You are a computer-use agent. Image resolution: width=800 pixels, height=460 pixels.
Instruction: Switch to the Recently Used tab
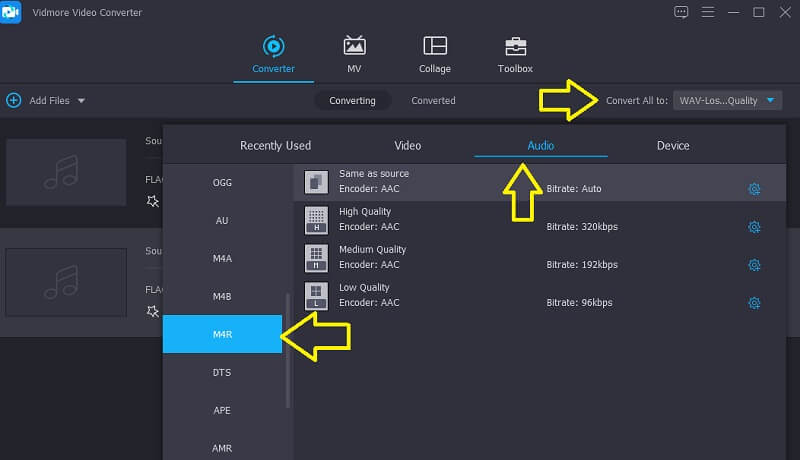276,146
